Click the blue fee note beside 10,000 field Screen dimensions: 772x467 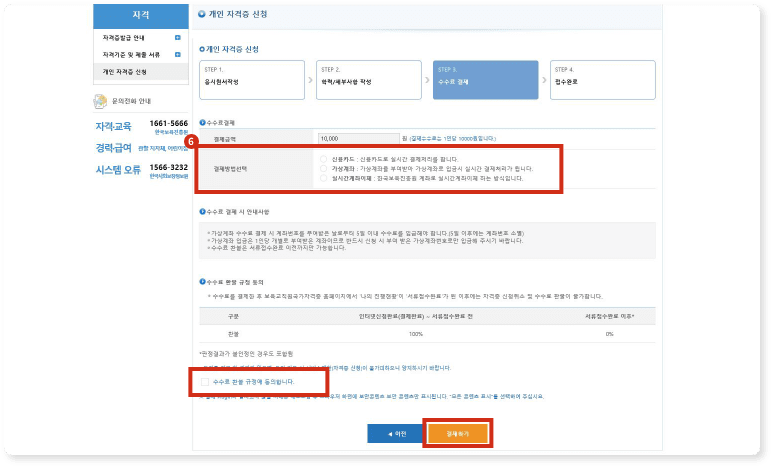click(452, 139)
